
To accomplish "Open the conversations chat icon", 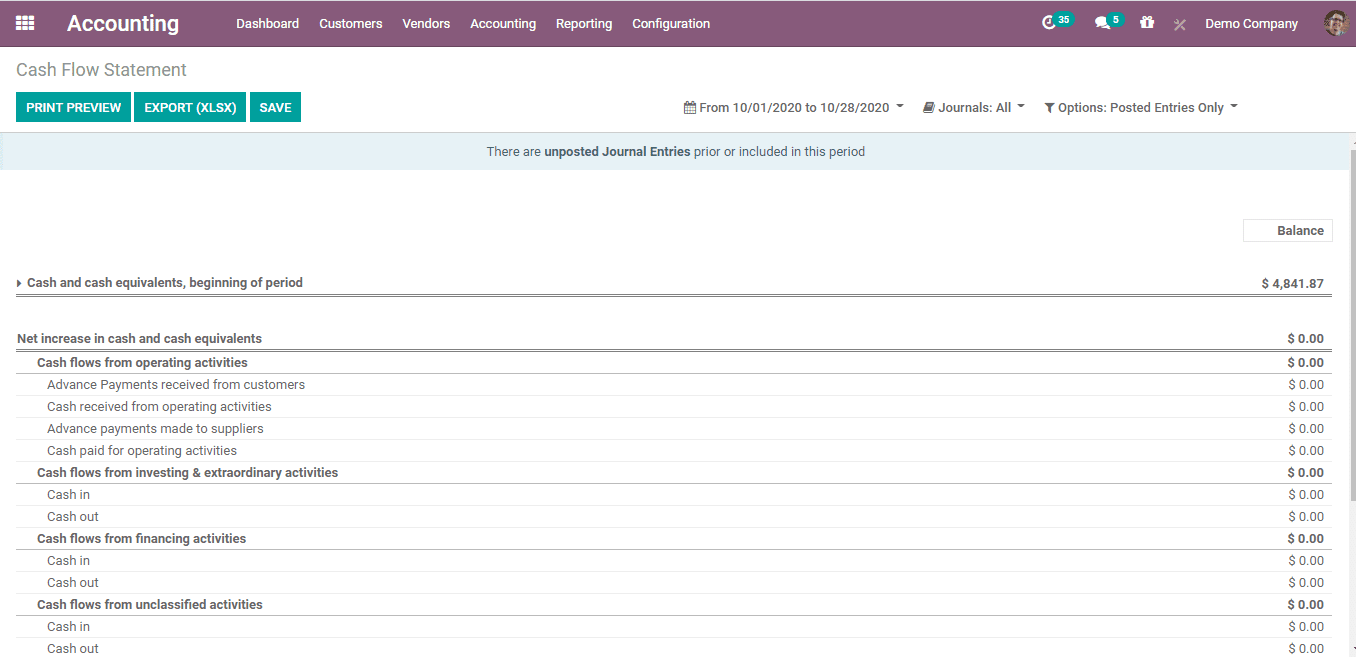I will click(x=1102, y=23).
